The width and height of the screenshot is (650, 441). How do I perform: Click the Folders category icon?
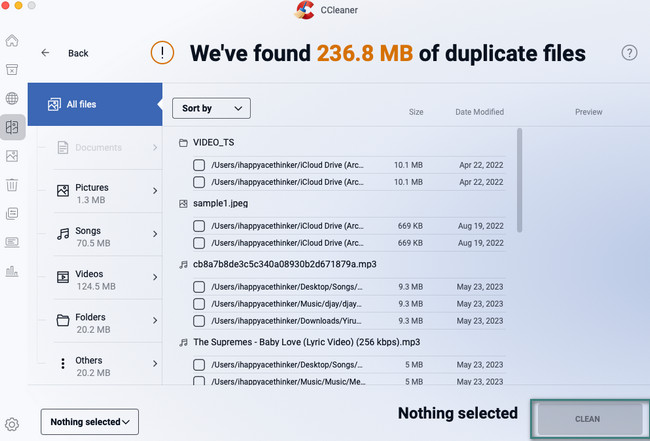[63, 320]
